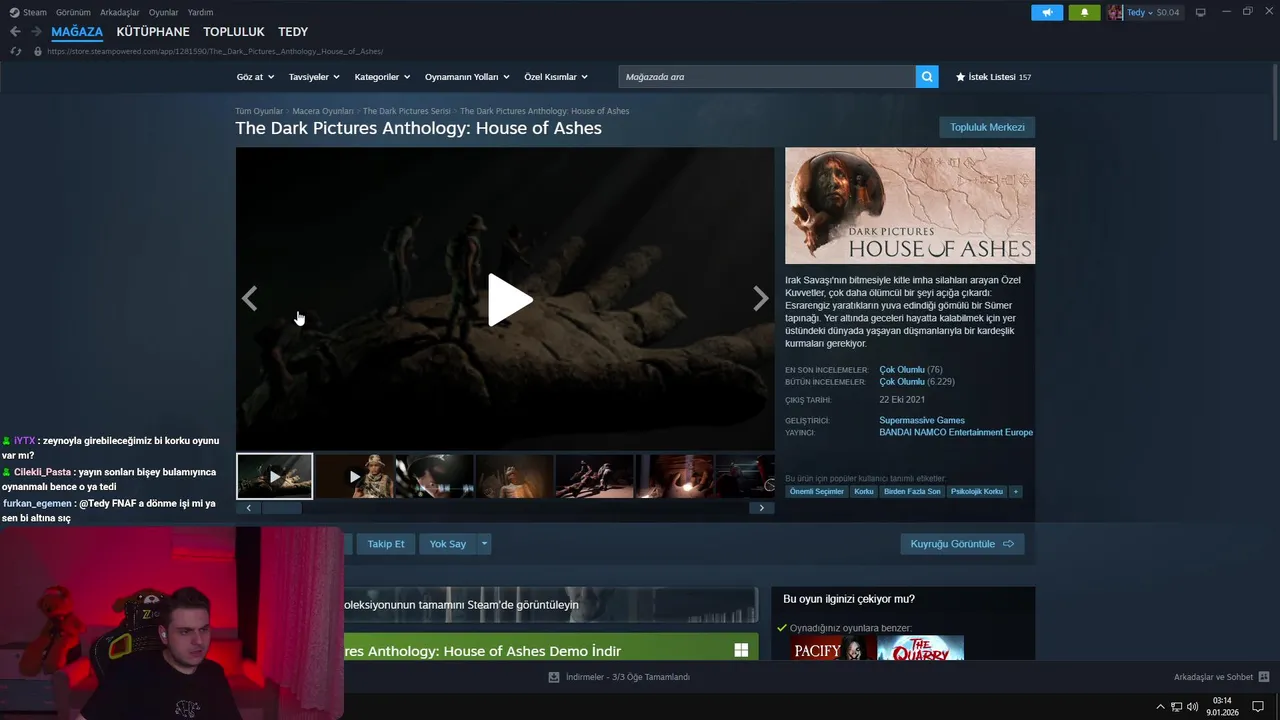Open Steam menu with the logo
The image size is (1280, 720).
[28, 12]
